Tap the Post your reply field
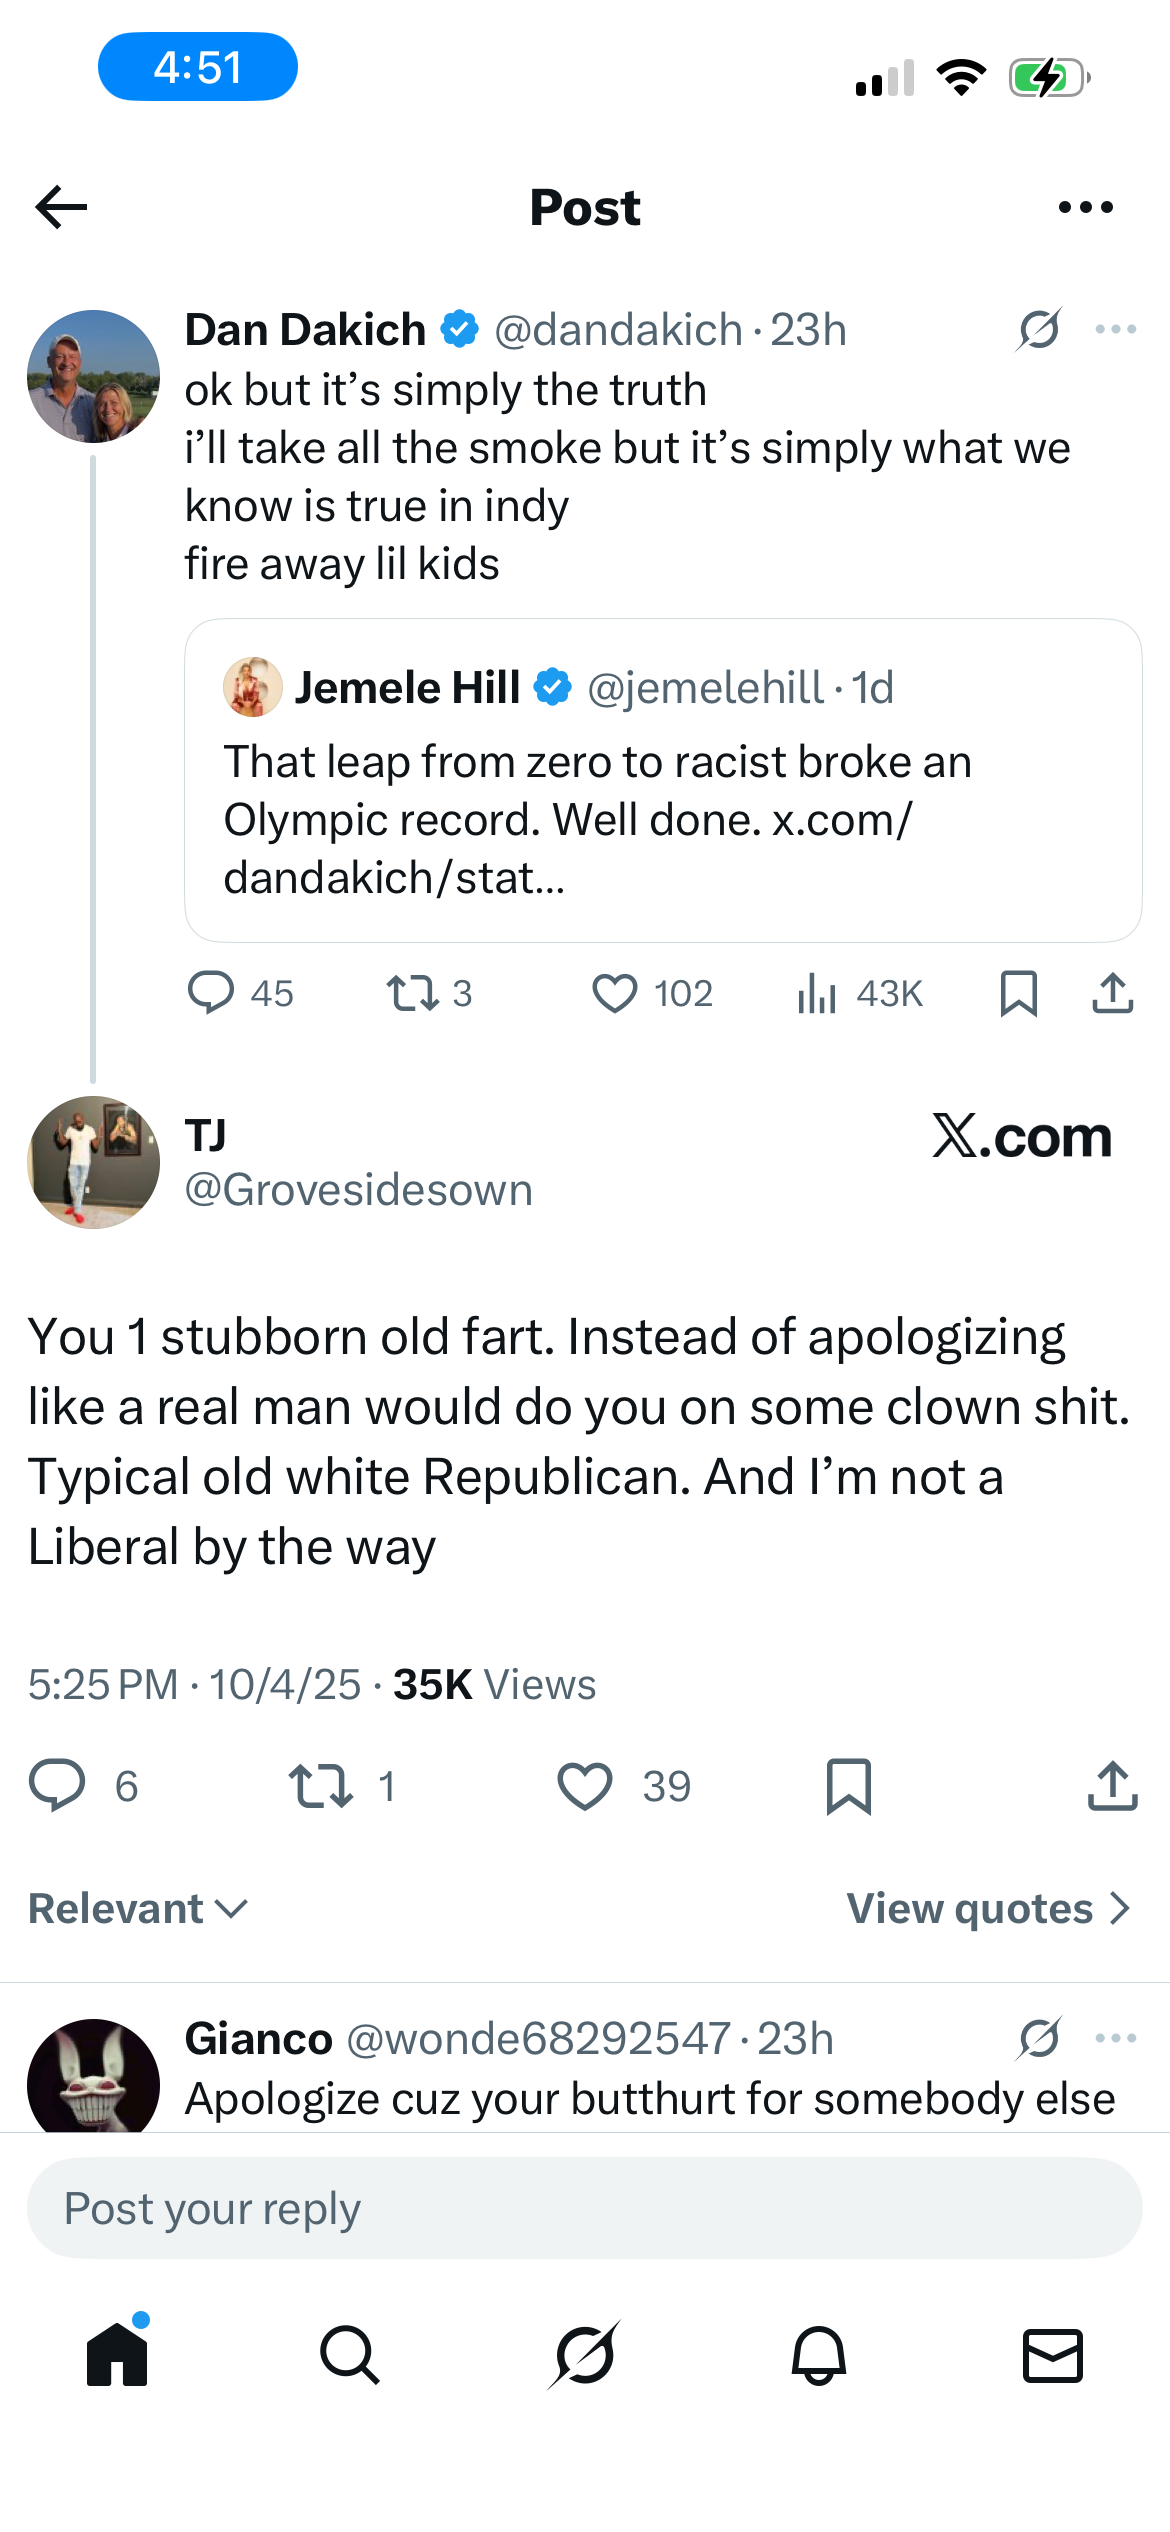1170x2532 pixels. pos(584,2208)
